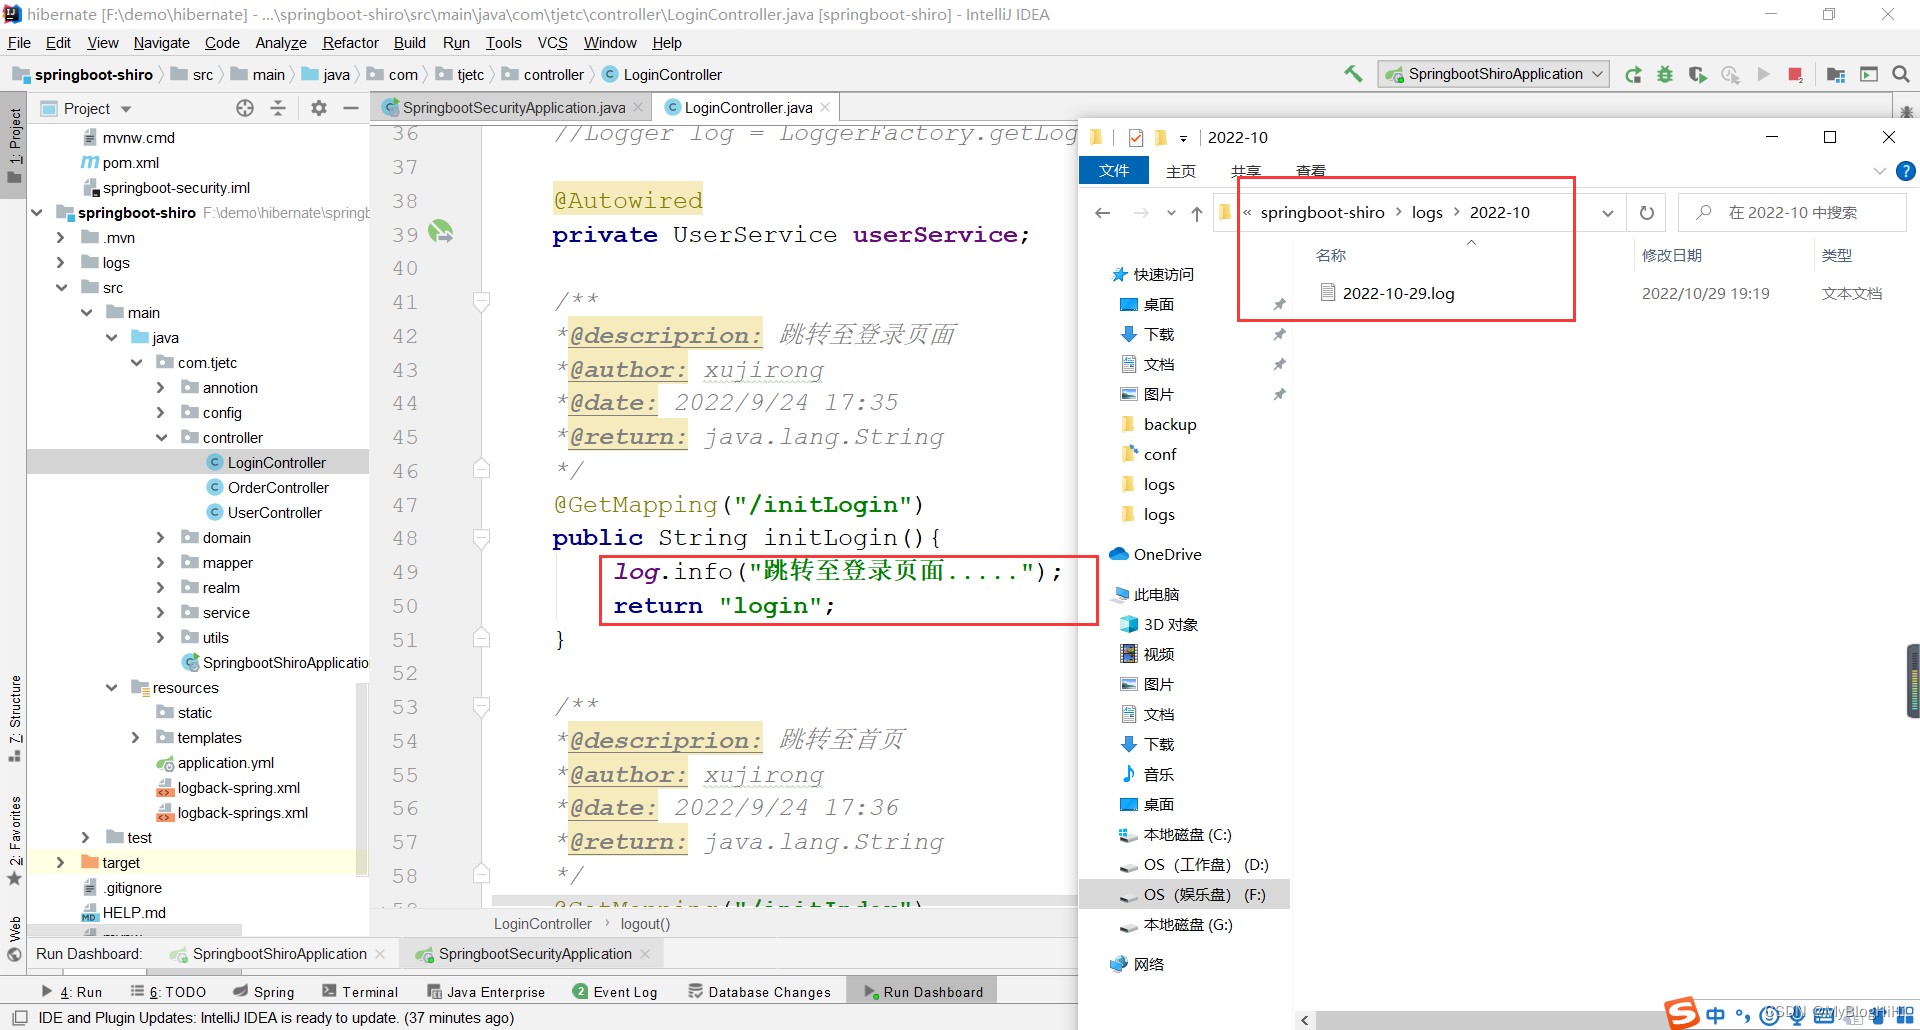Screen dimensions: 1920x1030
Task: Collapse all in Project panel
Action: pos(278,108)
